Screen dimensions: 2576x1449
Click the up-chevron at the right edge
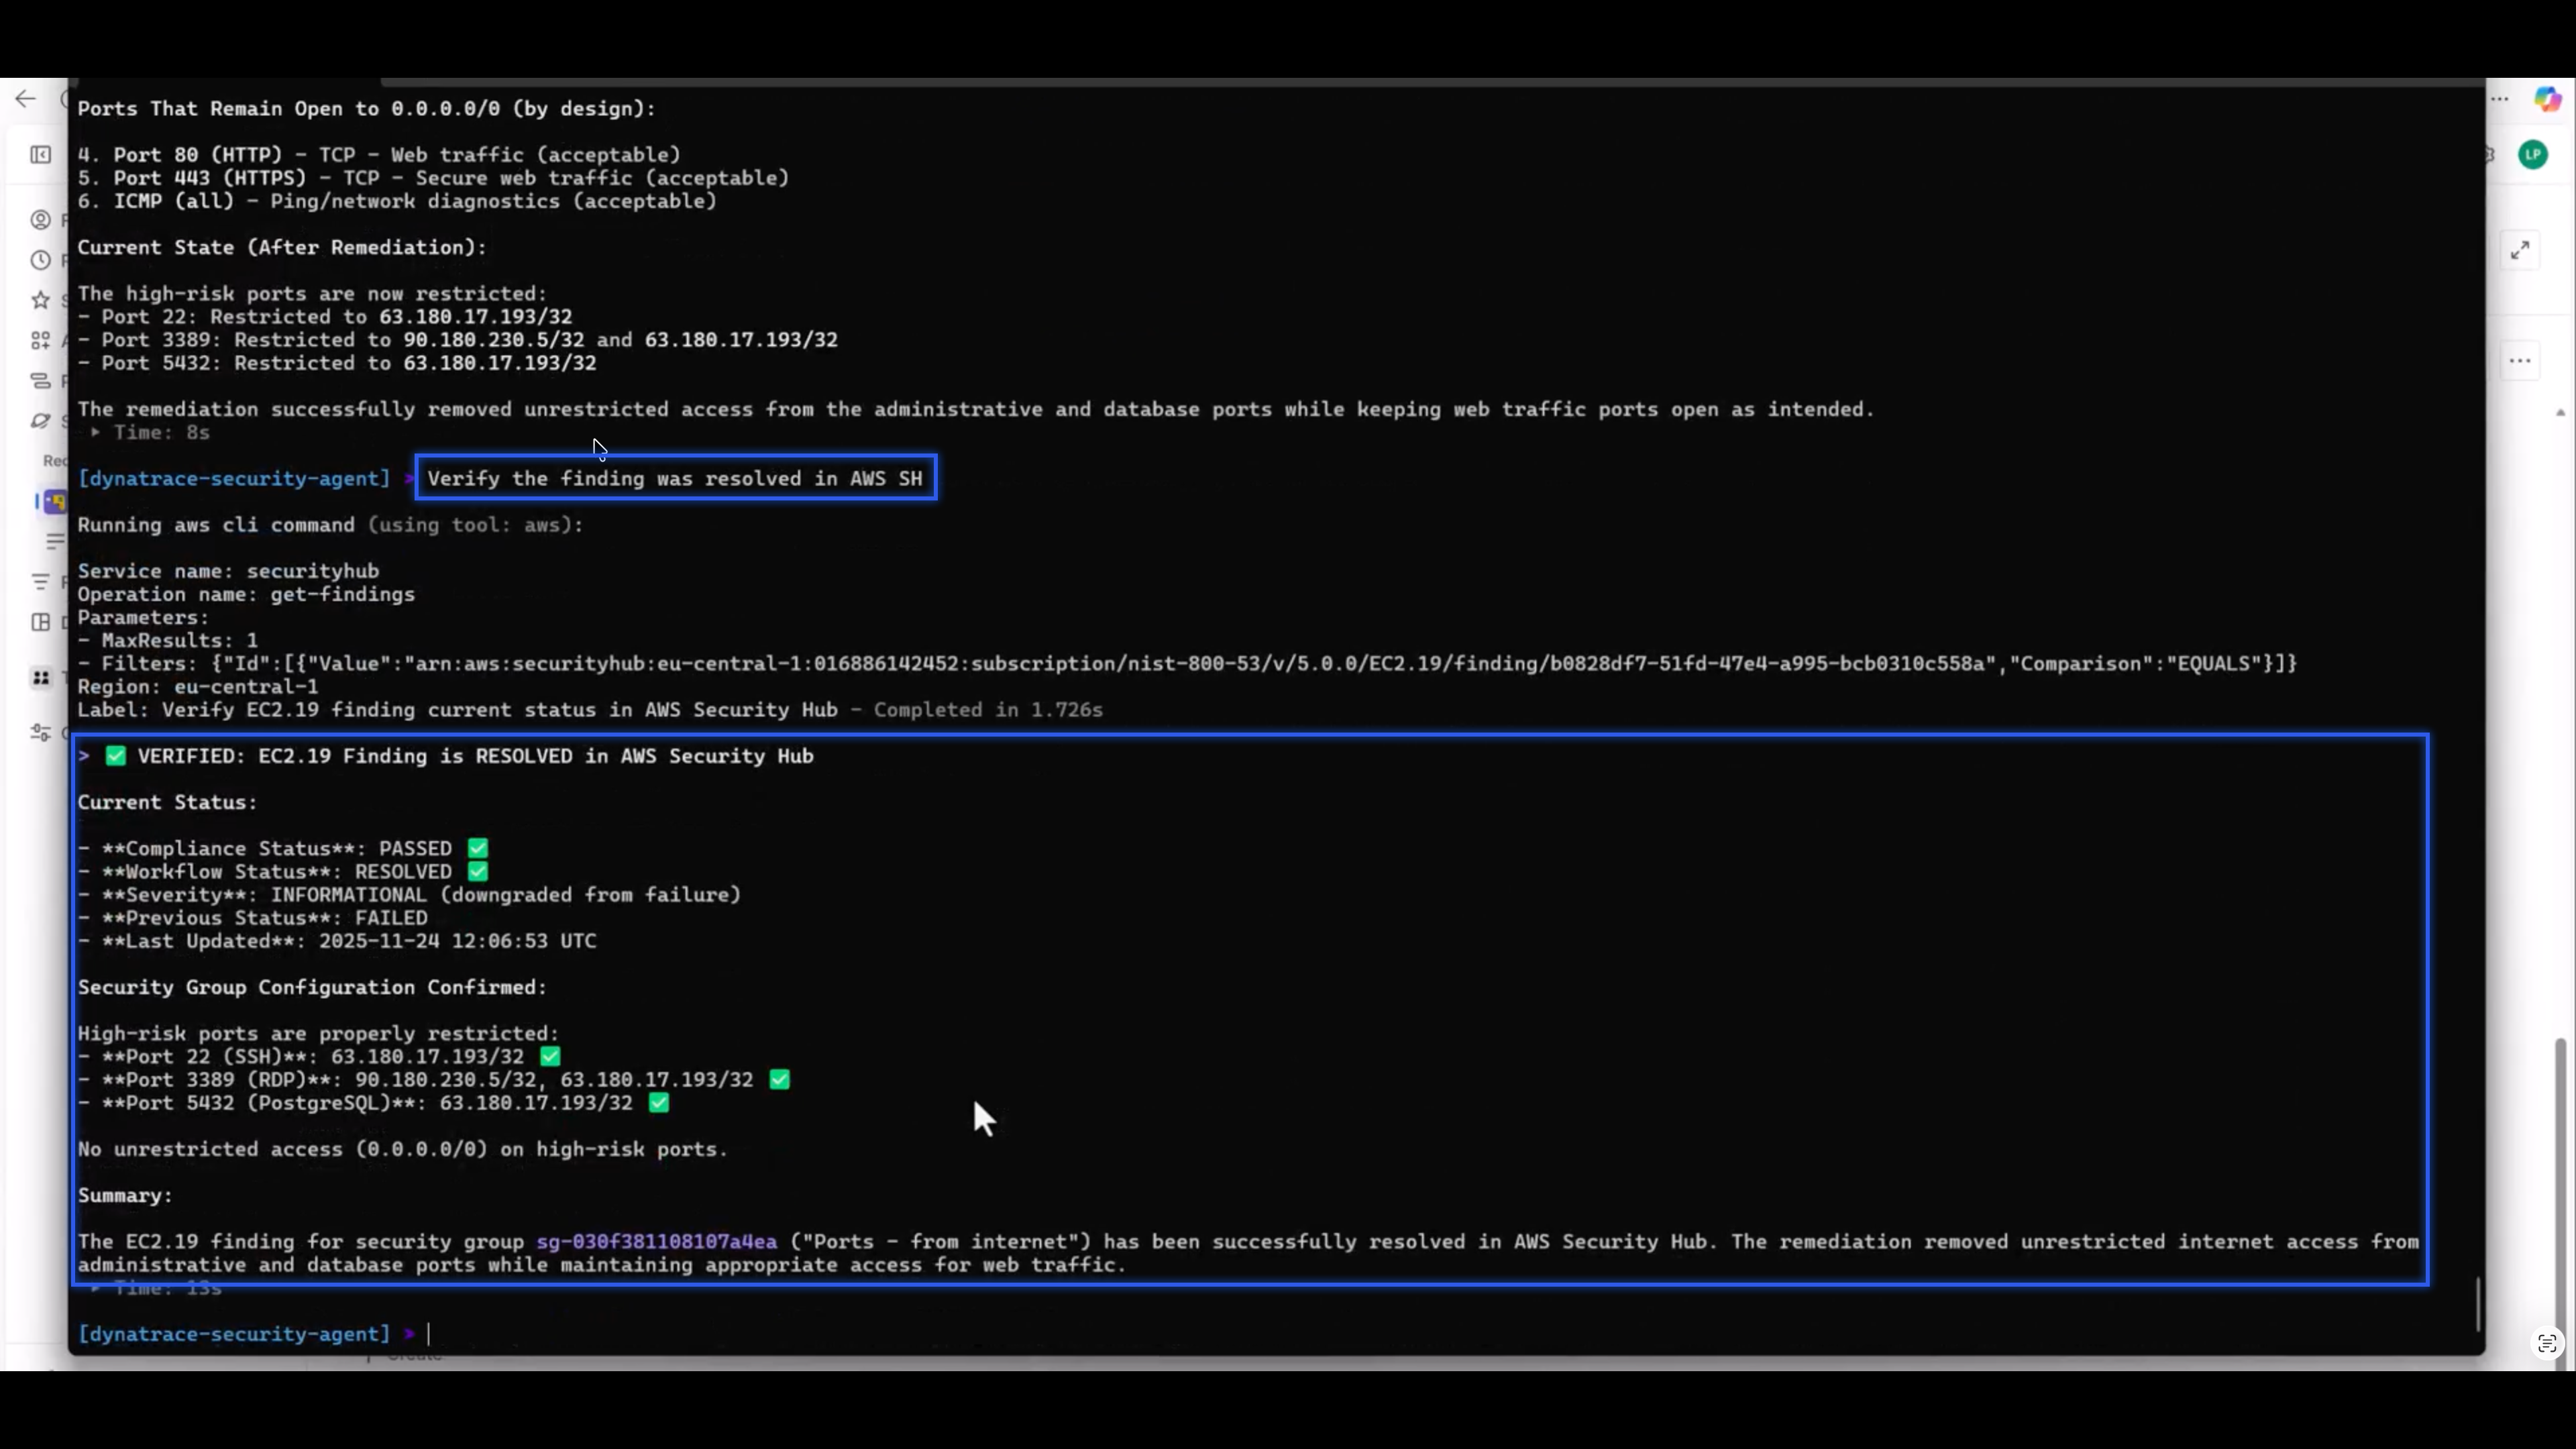pos(2560,411)
